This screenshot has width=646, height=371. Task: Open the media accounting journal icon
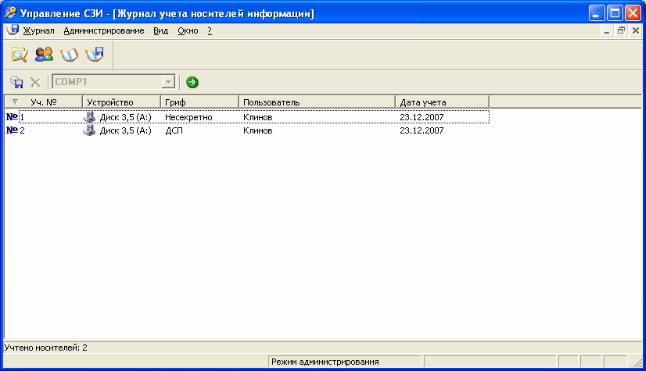pyautogui.click(x=94, y=55)
